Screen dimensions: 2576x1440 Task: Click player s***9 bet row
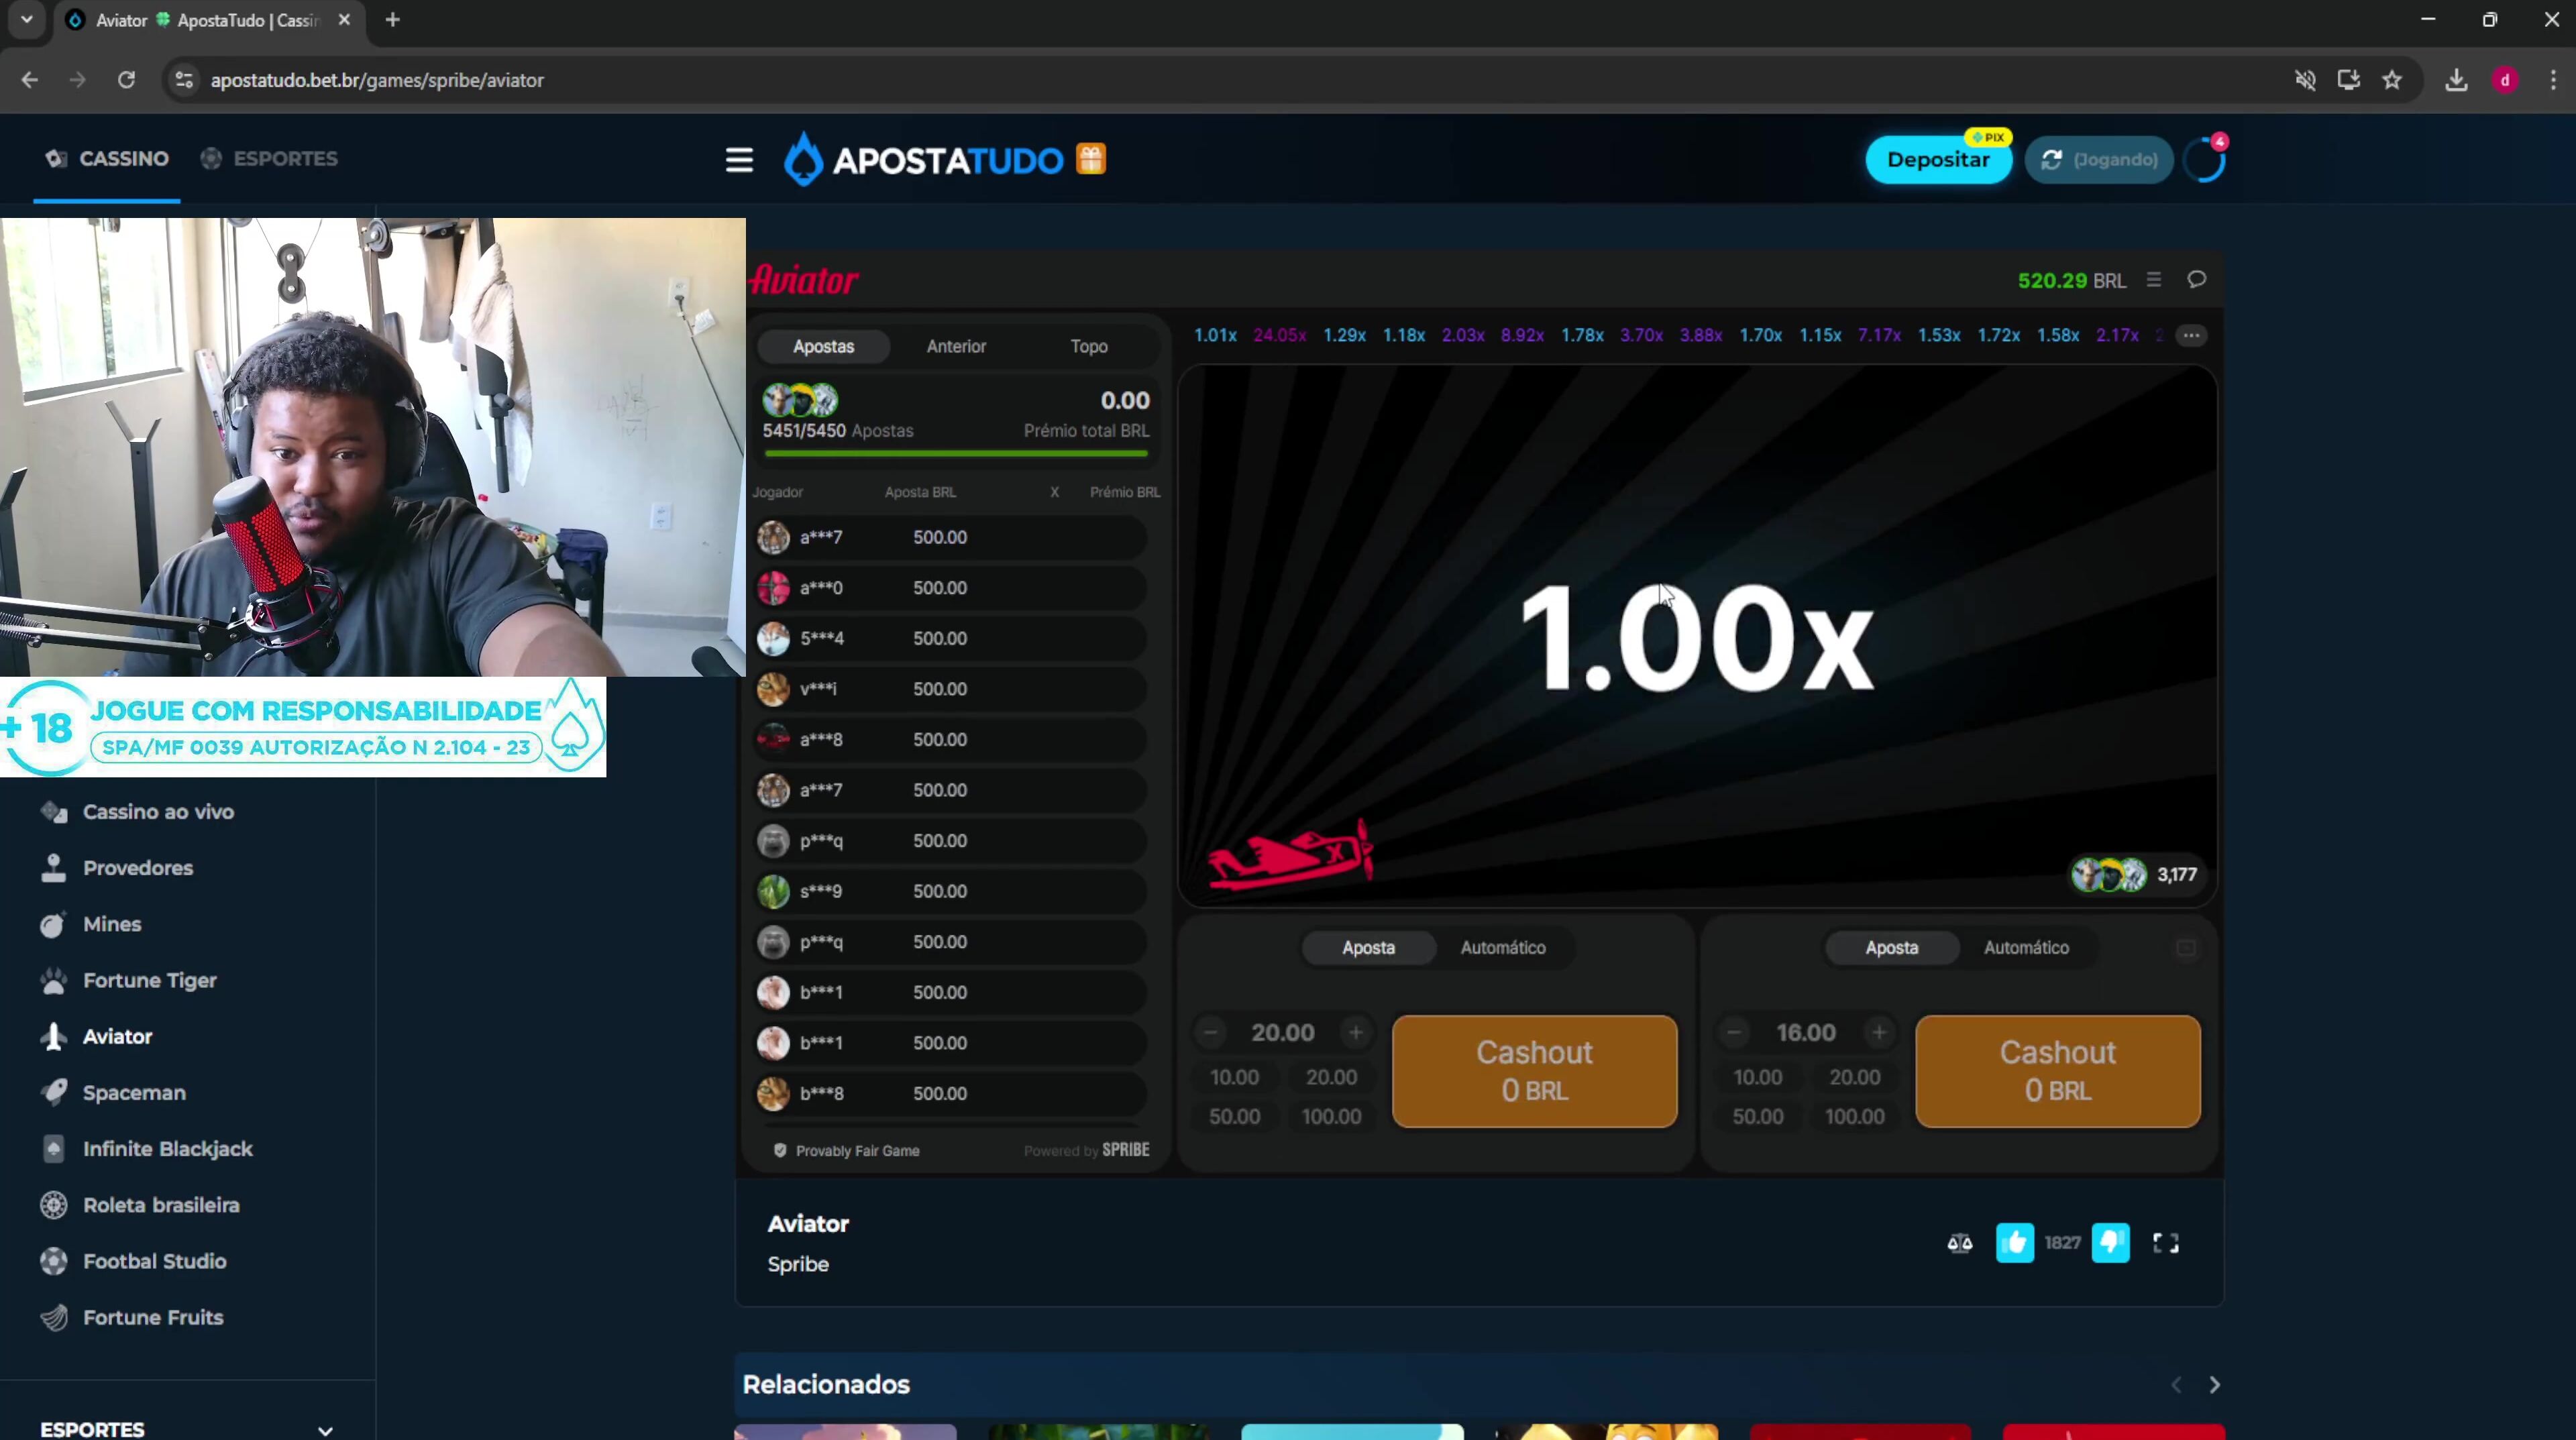950,891
